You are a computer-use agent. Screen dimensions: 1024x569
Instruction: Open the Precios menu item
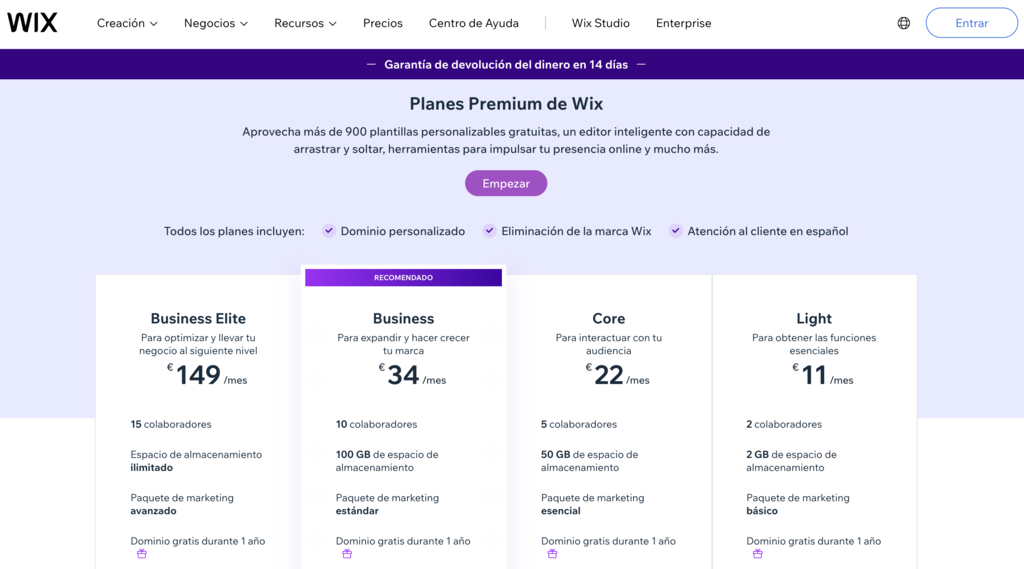pyautogui.click(x=383, y=23)
